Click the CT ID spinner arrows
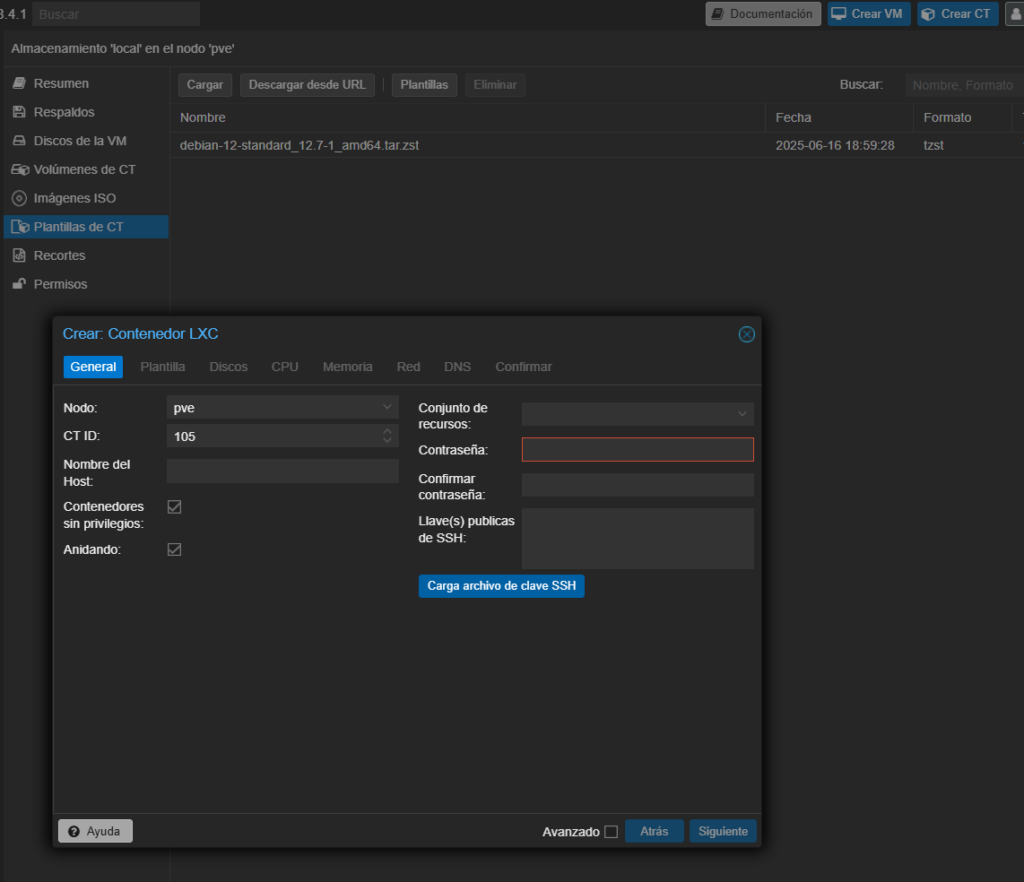The image size is (1024, 882). [x=387, y=436]
